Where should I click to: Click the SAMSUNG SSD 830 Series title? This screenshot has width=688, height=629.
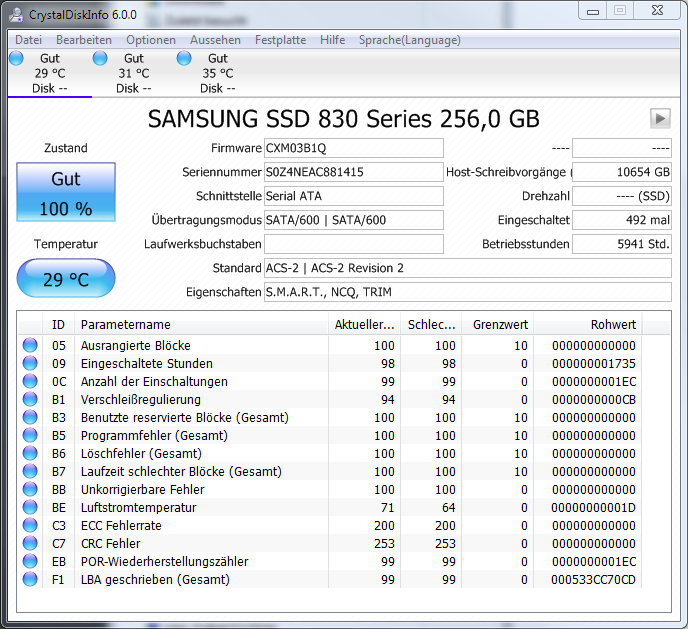(x=344, y=118)
